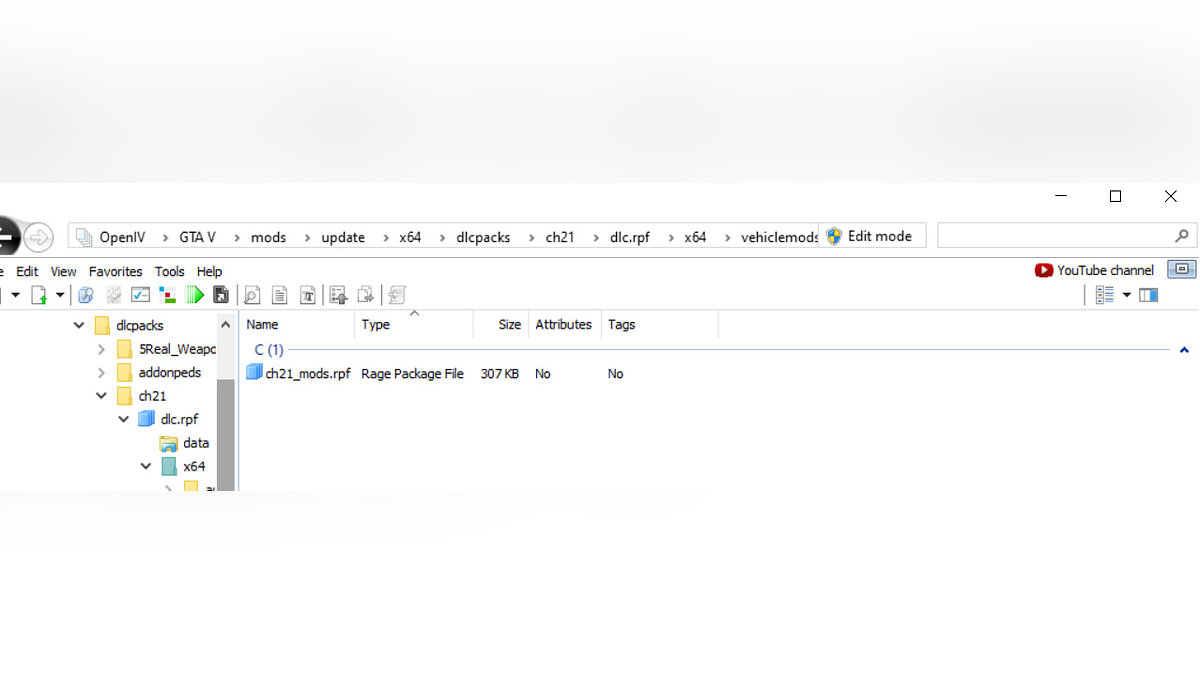The height and width of the screenshot is (675, 1200).
Task: Click the red and green blocks toolbar icon
Action: coord(168,295)
